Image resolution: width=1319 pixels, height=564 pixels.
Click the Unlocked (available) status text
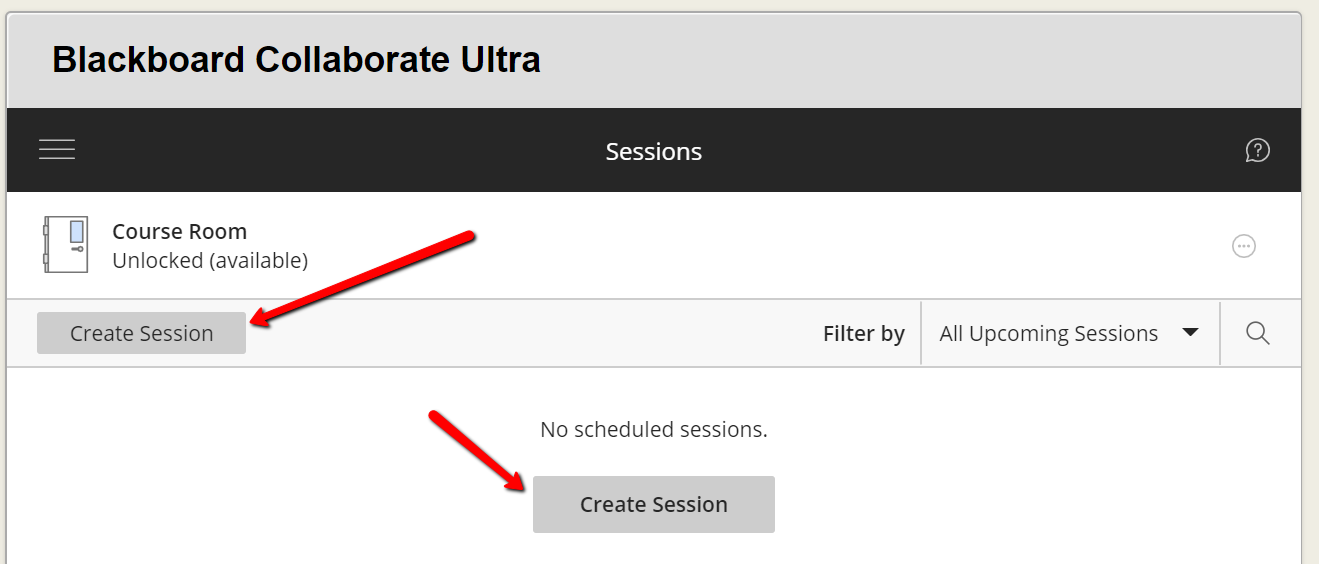click(210, 261)
